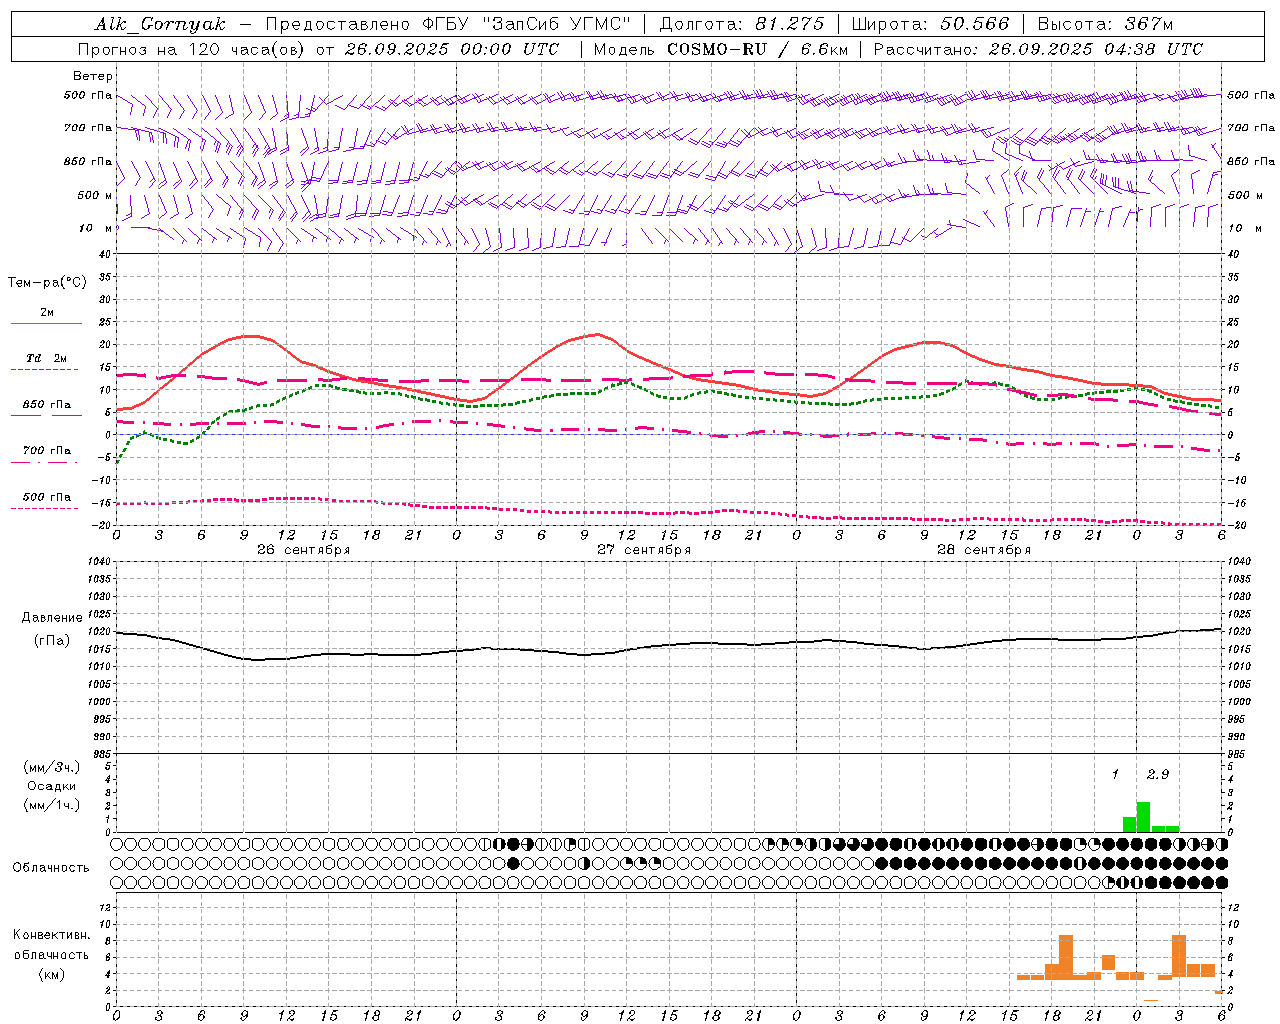Click the '26 сентября' date label
1280x1024 pixels.
(303, 550)
